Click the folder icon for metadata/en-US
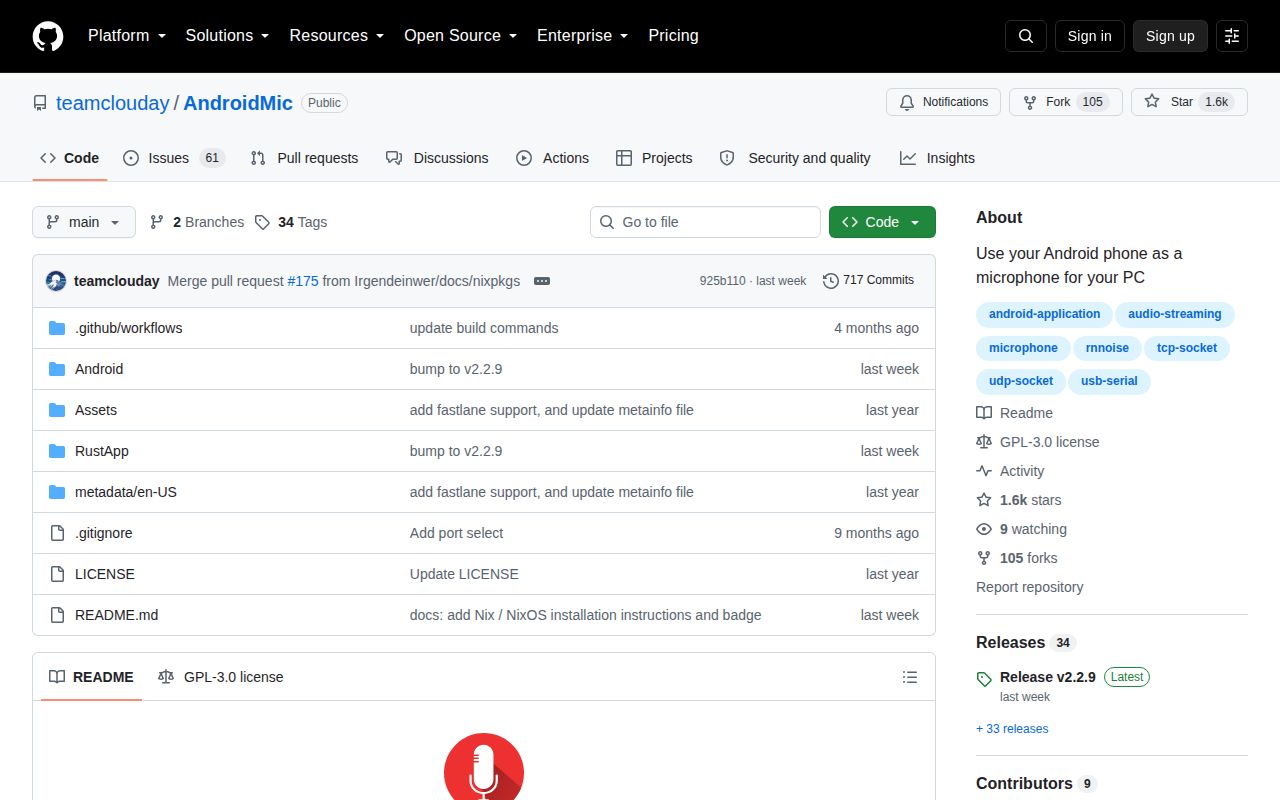Image resolution: width=1280 pixels, height=800 pixels. [57, 492]
